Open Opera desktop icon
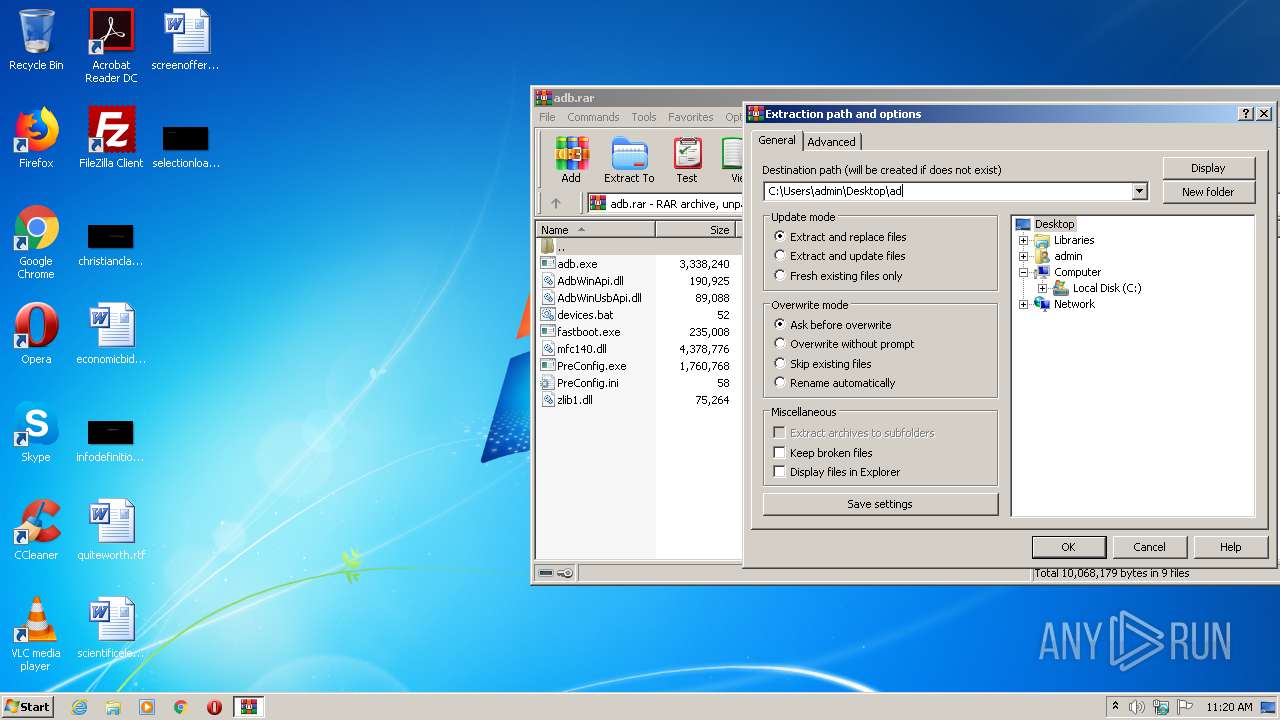The width and height of the screenshot is (1280, 720). tap(36, 334)
